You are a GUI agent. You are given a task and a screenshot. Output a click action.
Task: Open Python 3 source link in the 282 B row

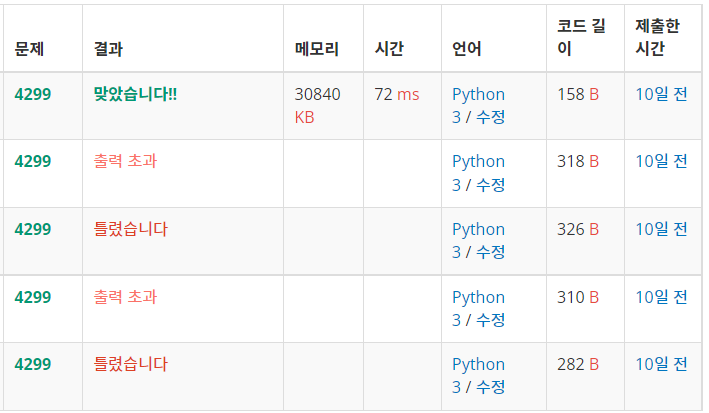coord(478,375)
